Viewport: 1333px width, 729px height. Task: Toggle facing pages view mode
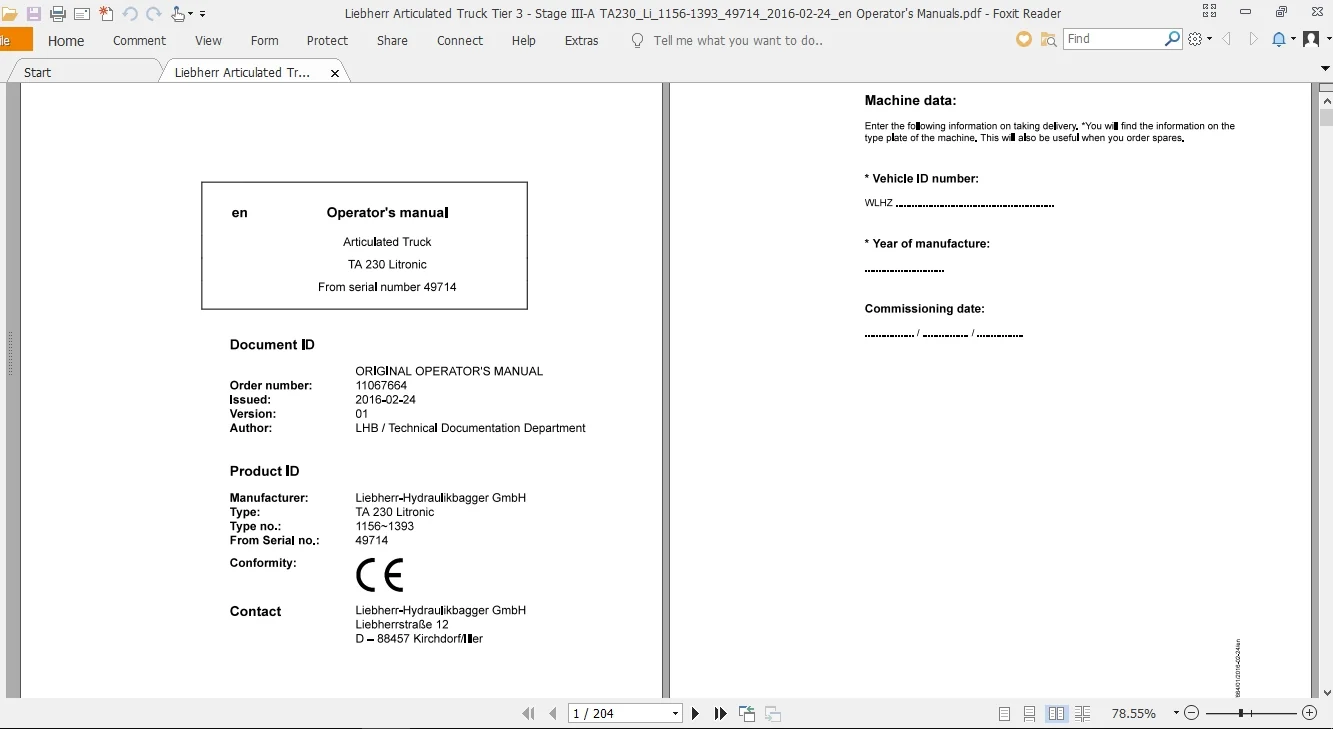coord(1056,714)
